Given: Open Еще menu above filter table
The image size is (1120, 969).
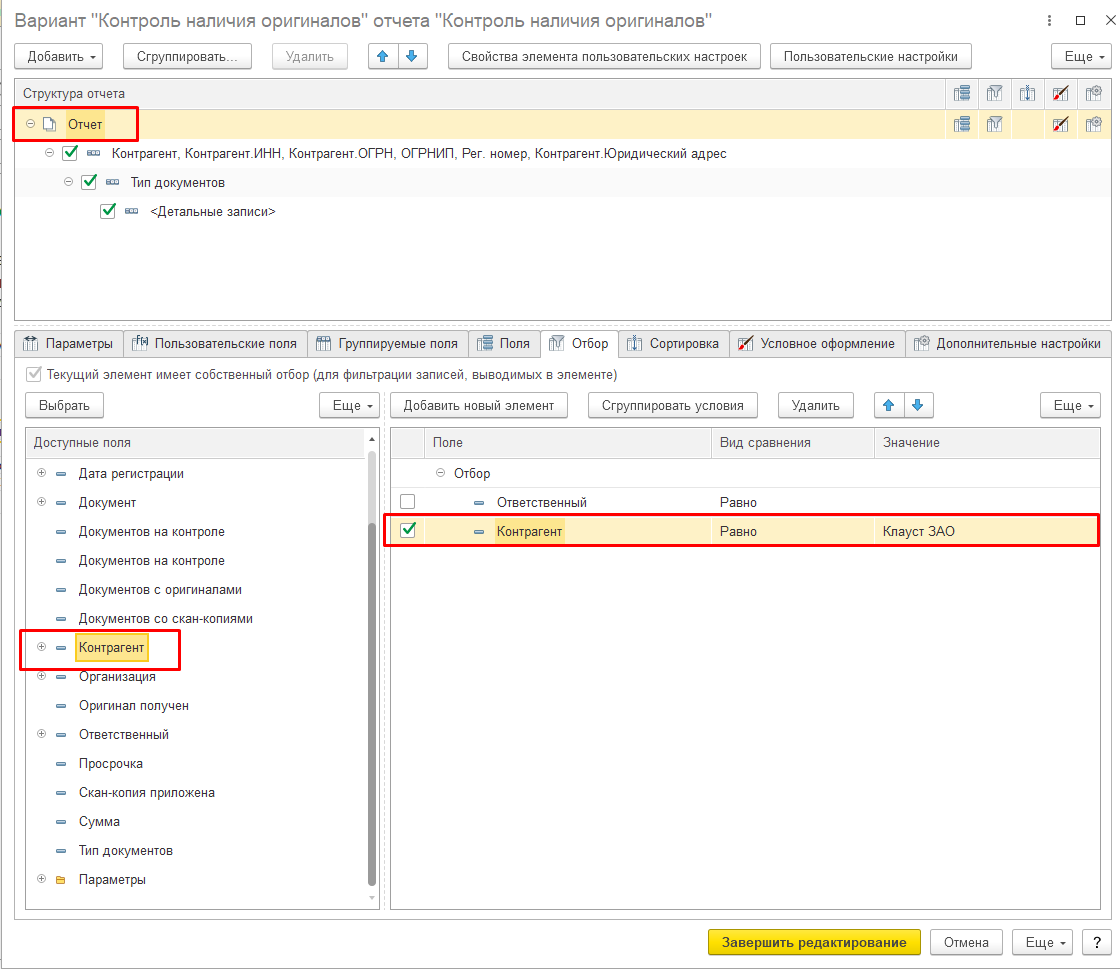Looking at the screenshot, I should click(1070, 406).
